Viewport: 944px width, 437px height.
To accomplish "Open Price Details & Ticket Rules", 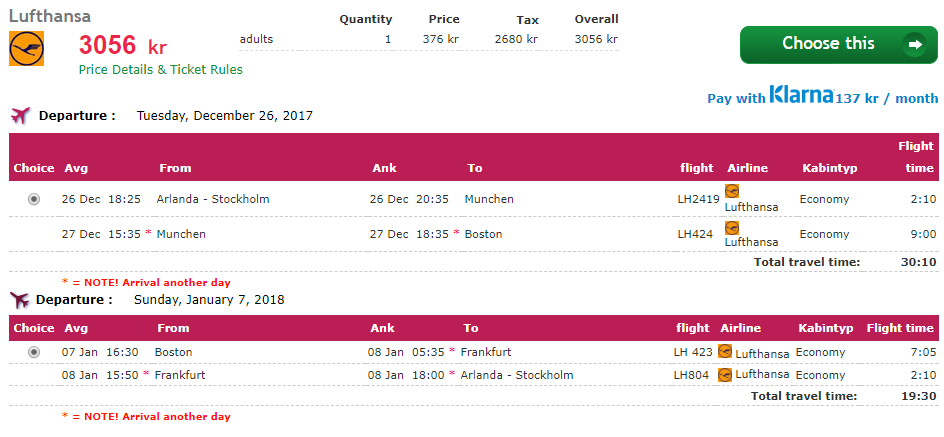I will (161, 70).
